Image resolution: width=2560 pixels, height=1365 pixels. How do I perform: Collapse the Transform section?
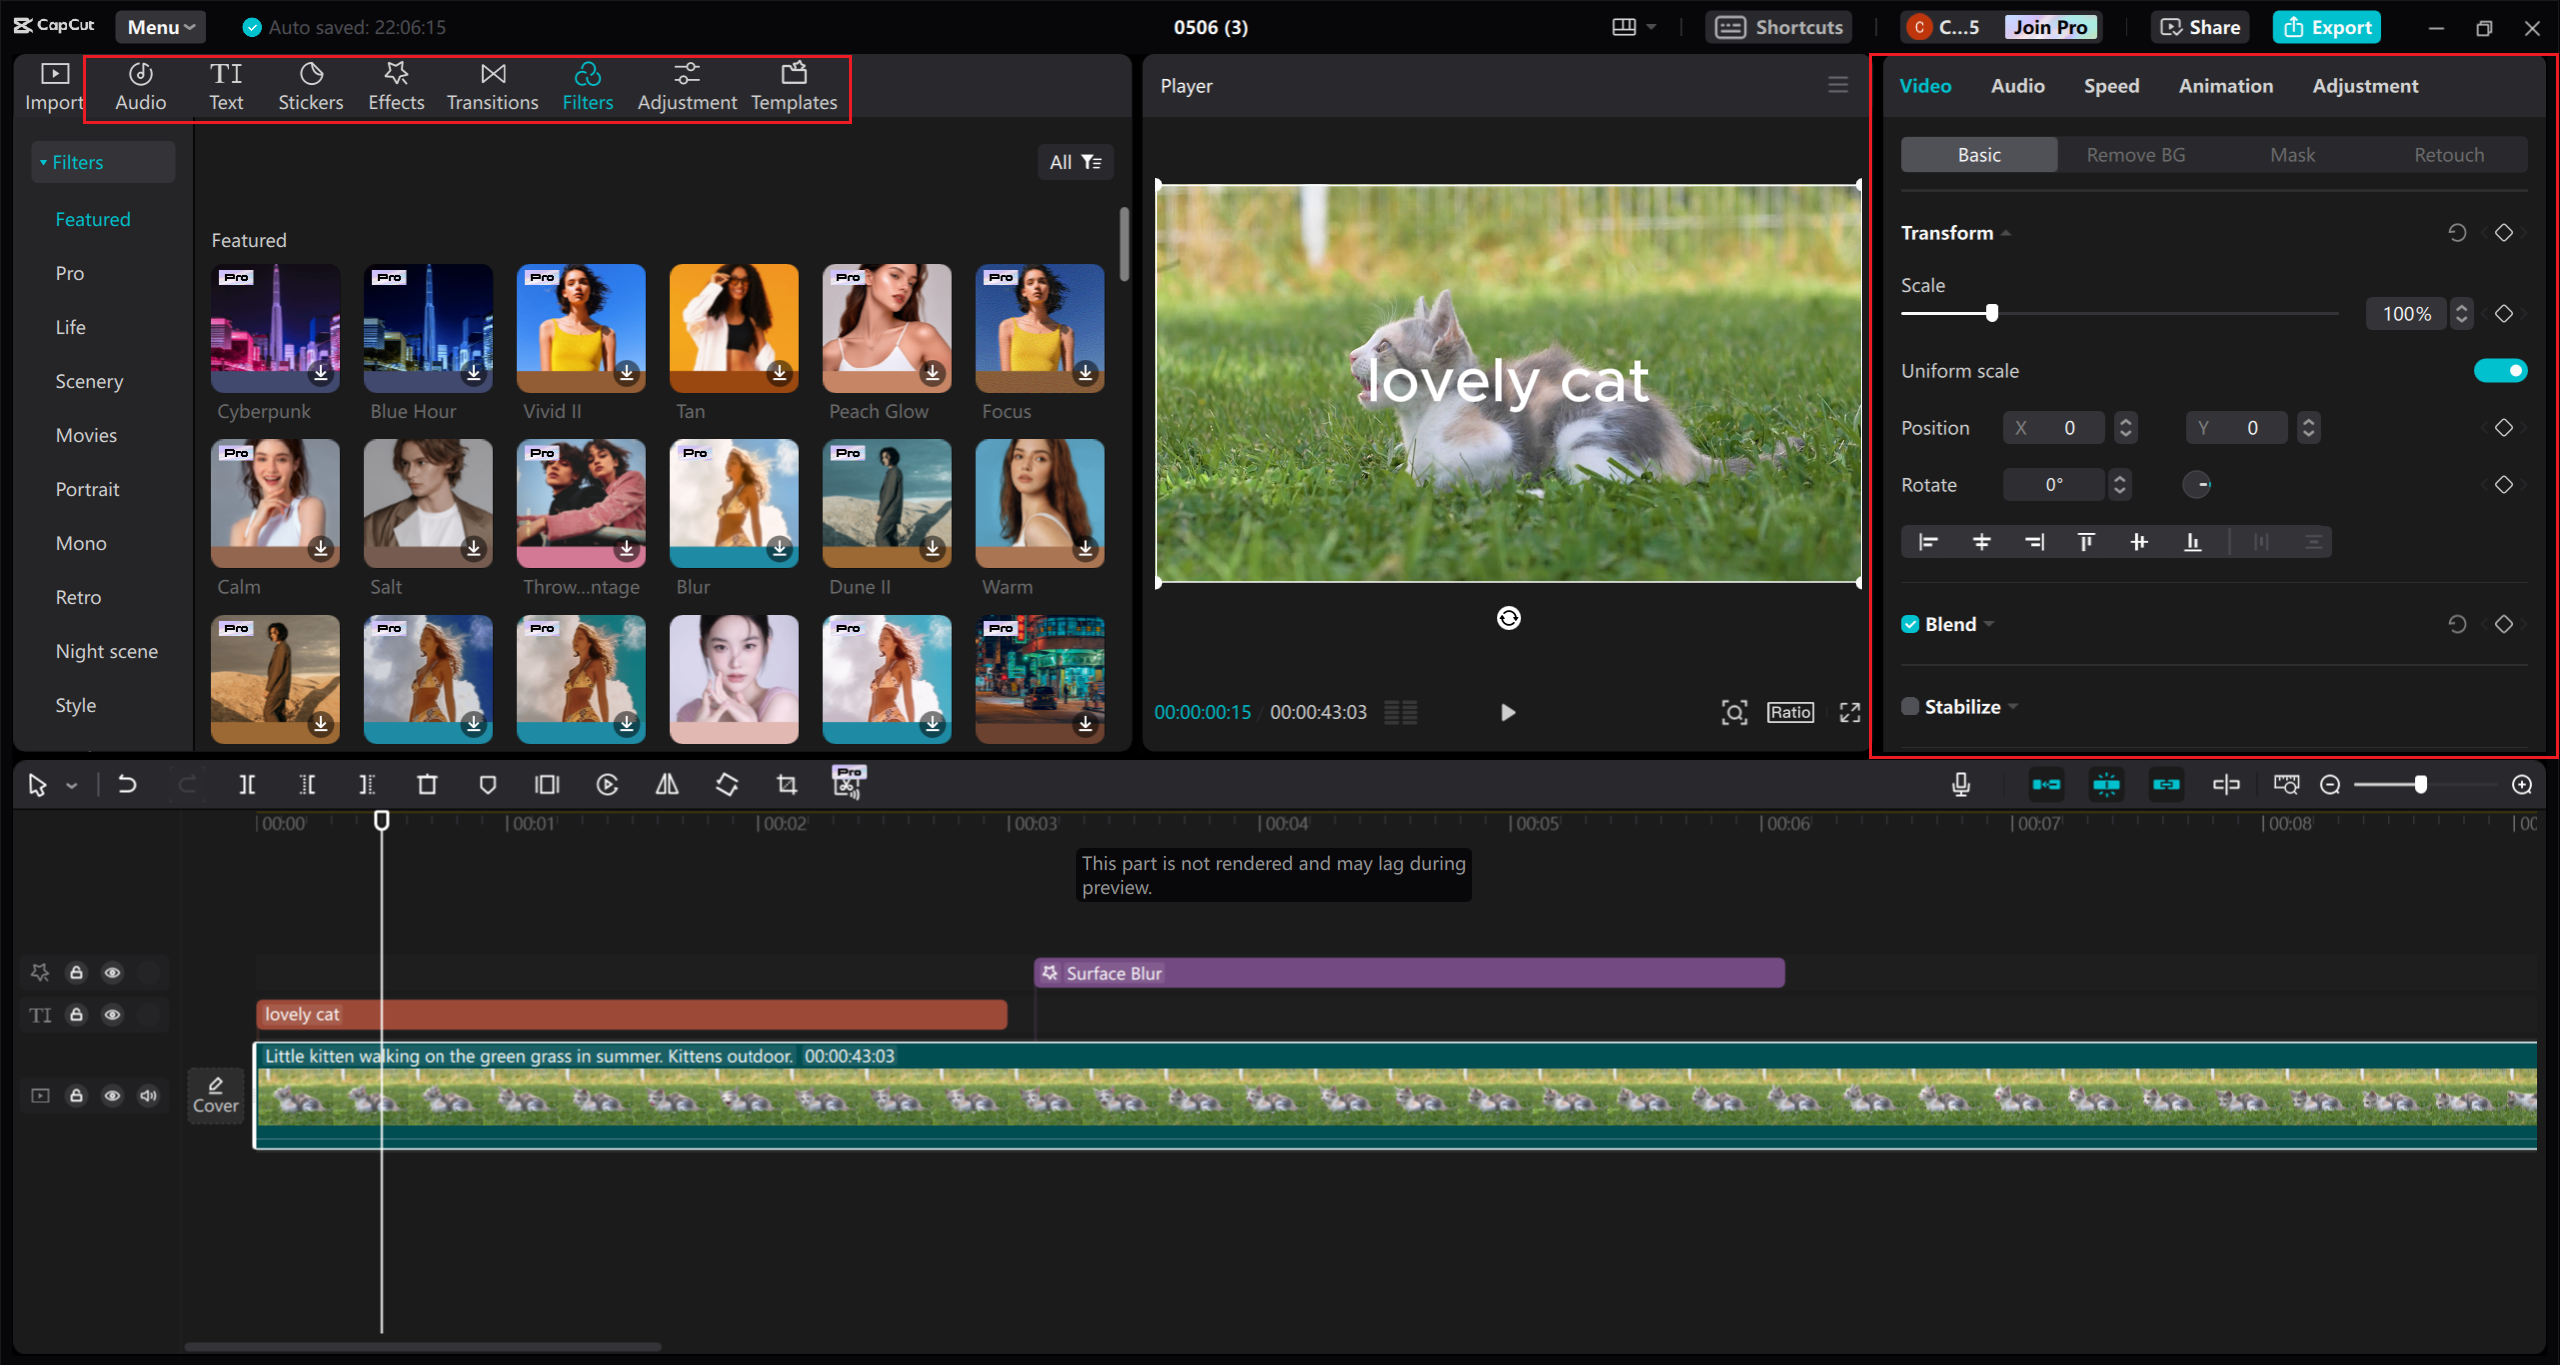point(2006,234)
